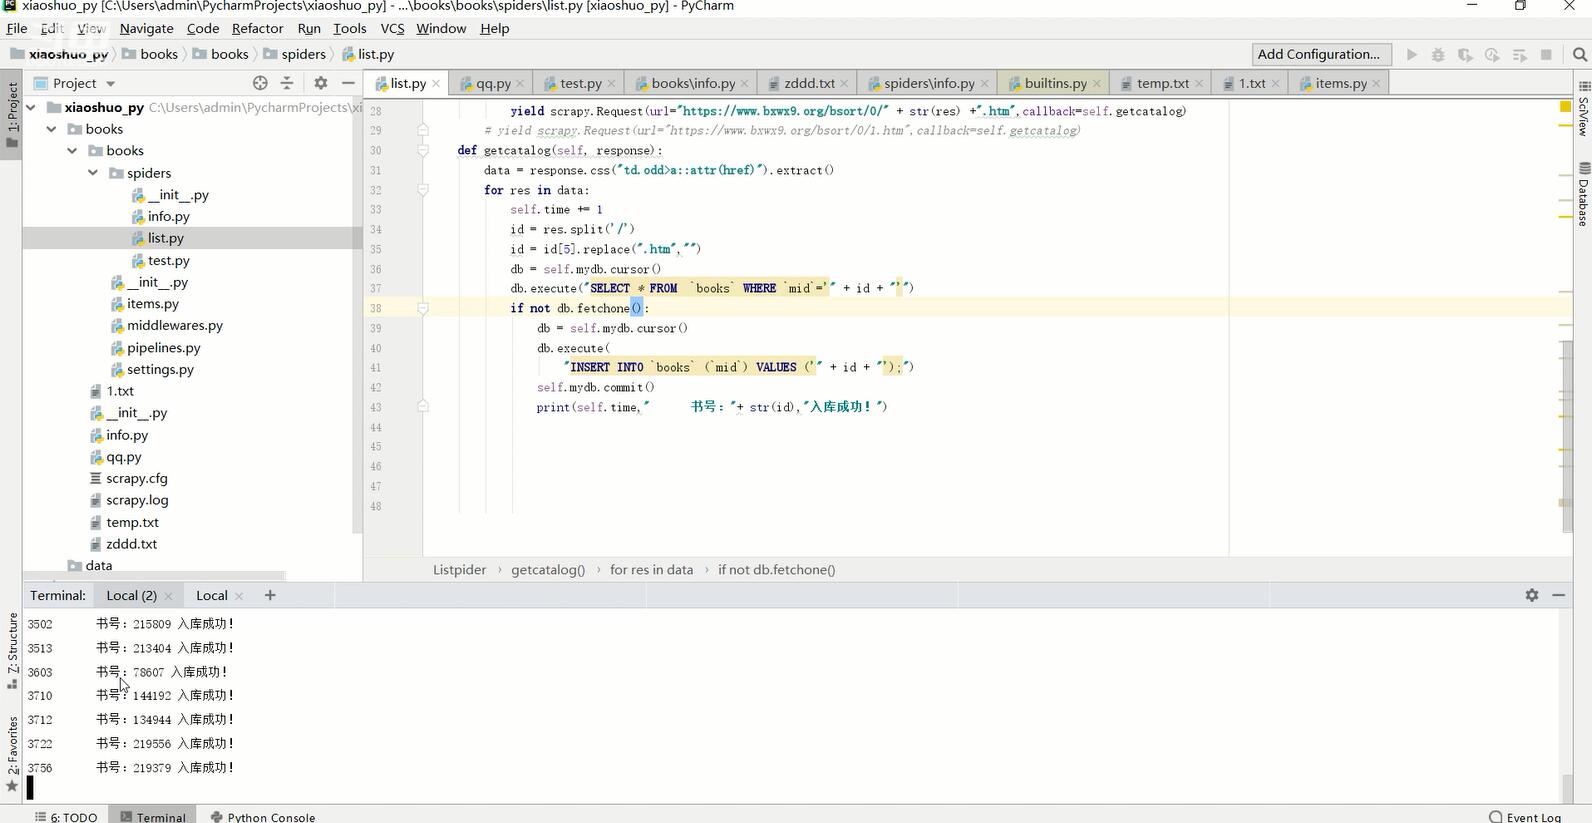The image size is (1592, 823).
Task: Click the Profile icon in the toolbar
Action: point(1492,54)
